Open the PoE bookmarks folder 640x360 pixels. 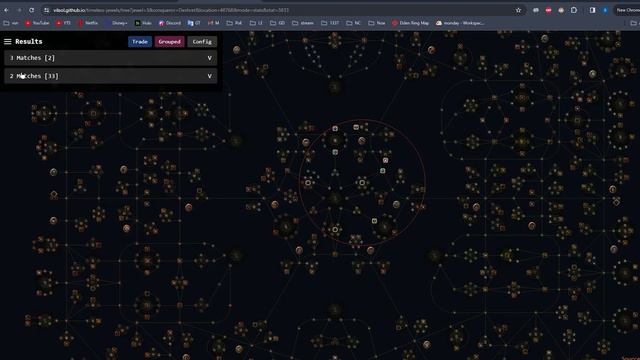[234, 23]
